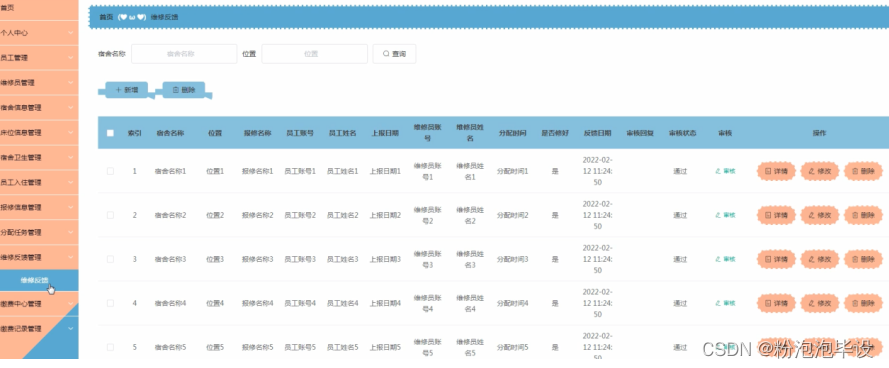Click the 上报日期 column header

point(385,133)
